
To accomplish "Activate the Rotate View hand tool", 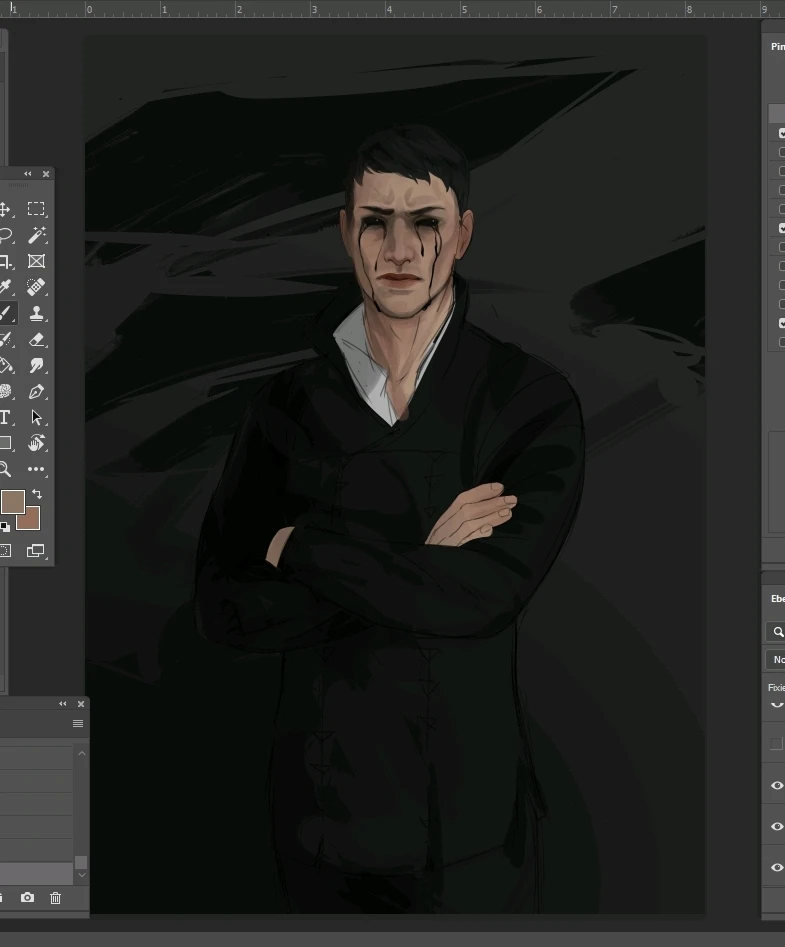I will click(x=36, y=443).
